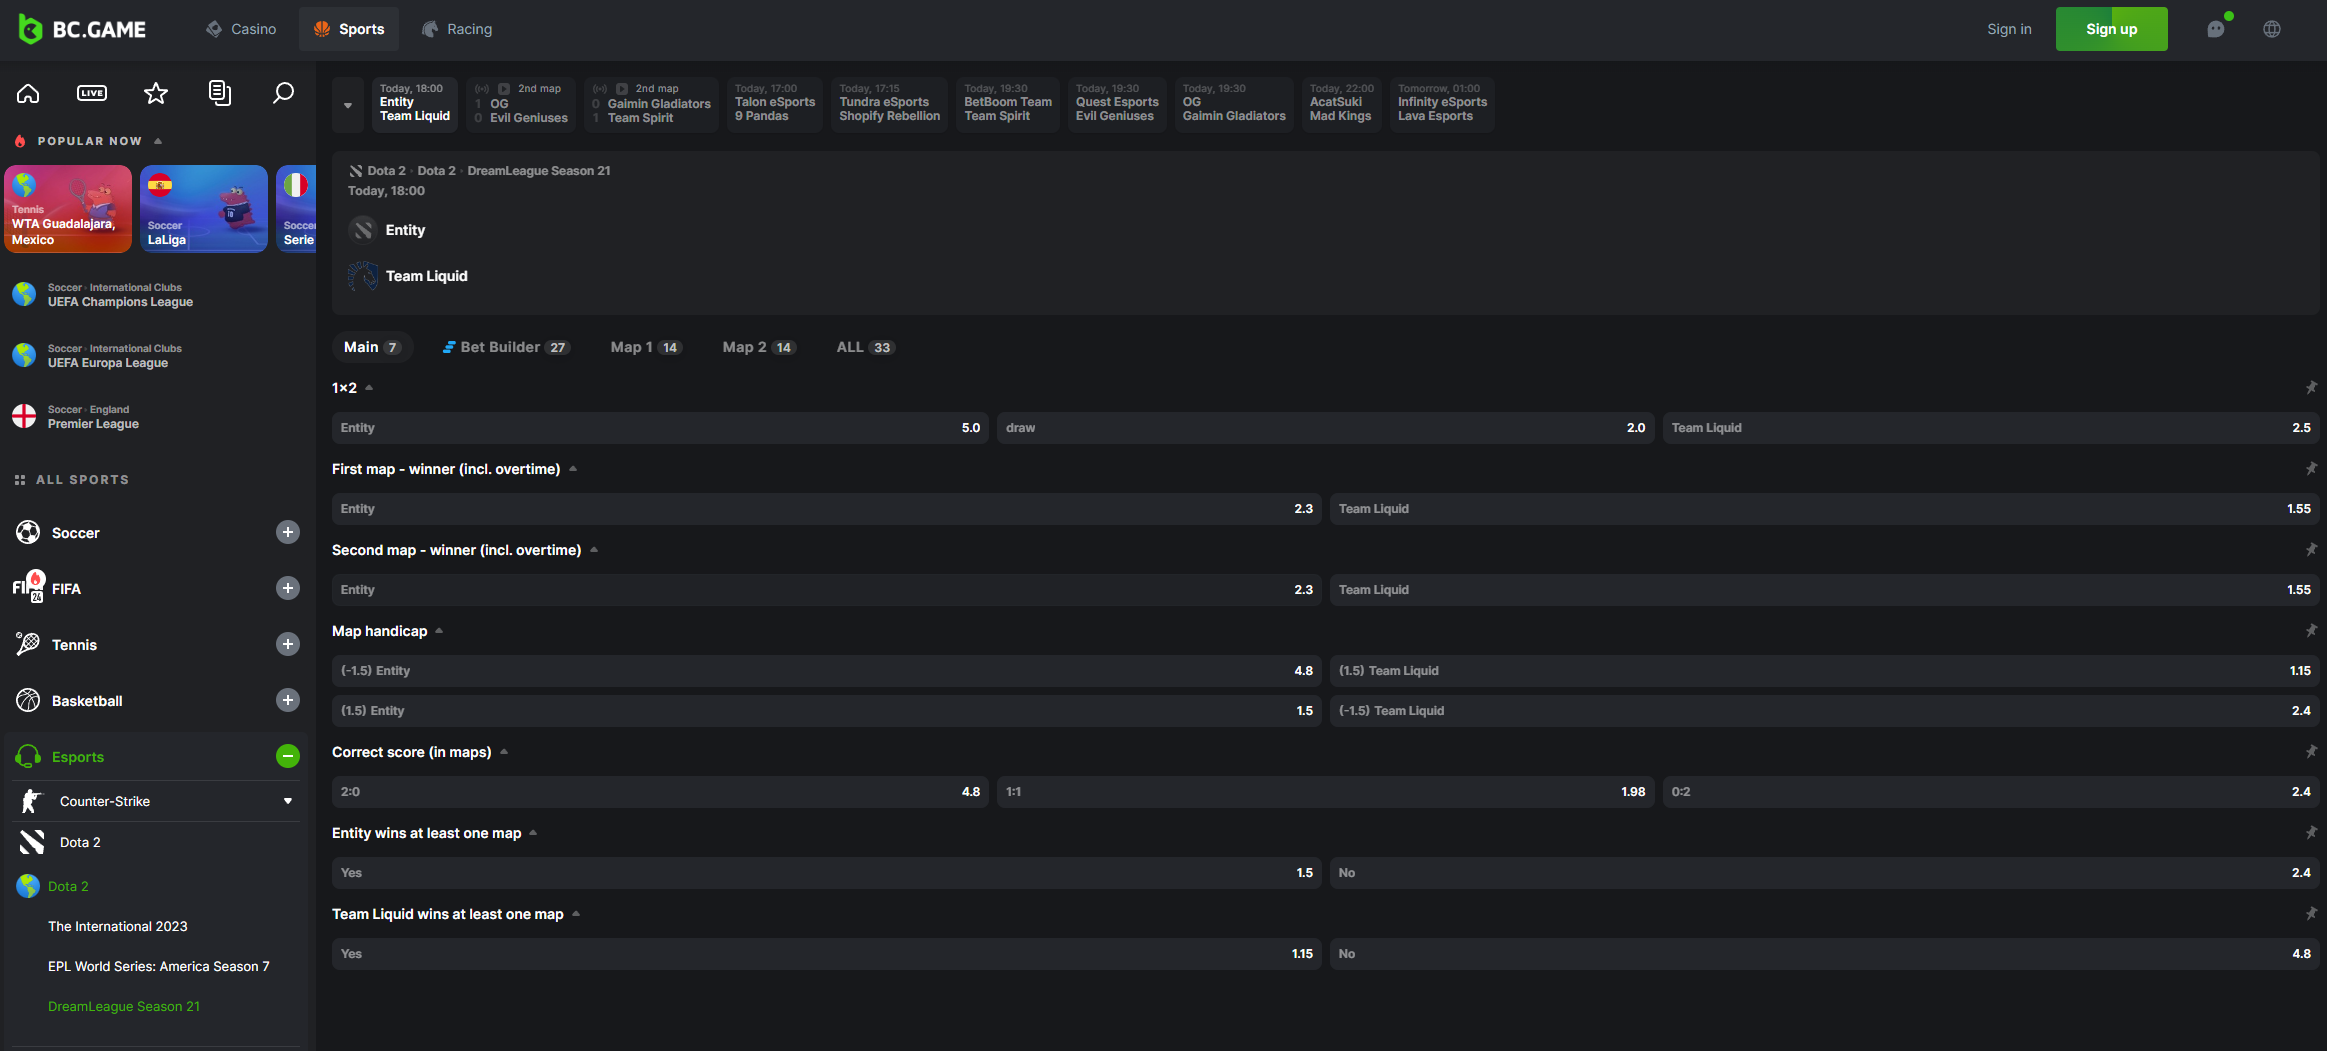Image resolution: width=2327 pixels, height=1051 pixels.
Task: Open Counter-Strike dropdown arrow
Action: (x=288, y=801)
